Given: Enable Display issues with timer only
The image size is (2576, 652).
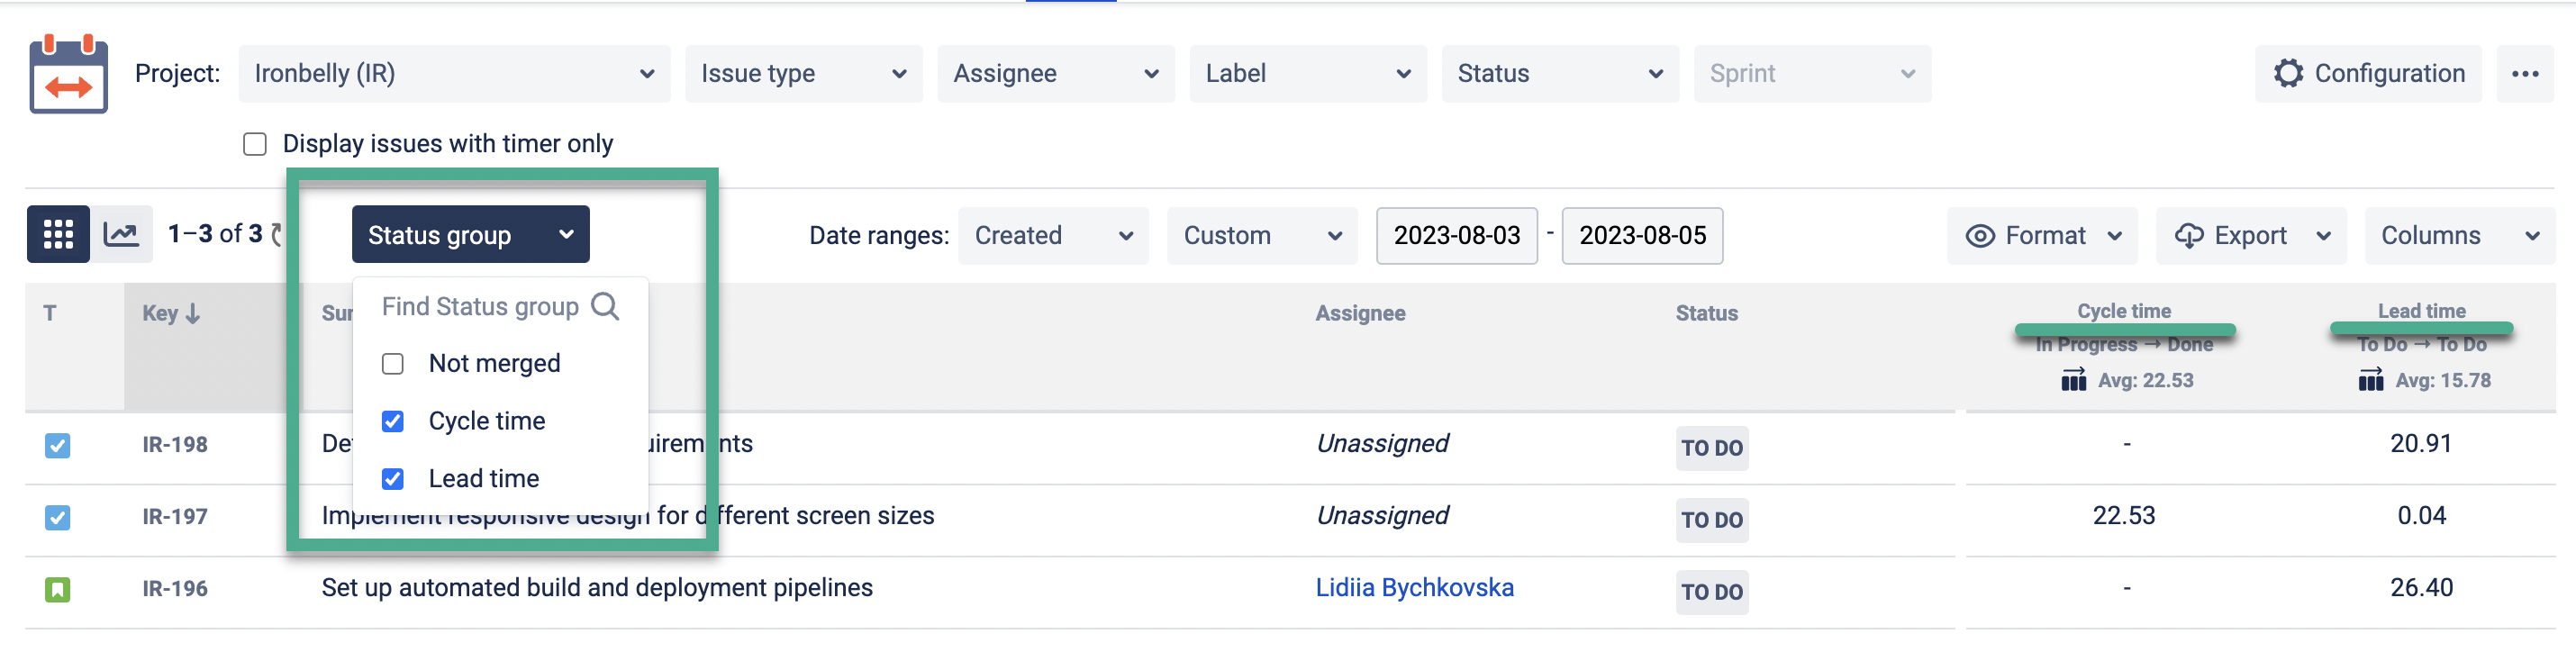Looking at the screenshot, I should click(x=254, y=143).
